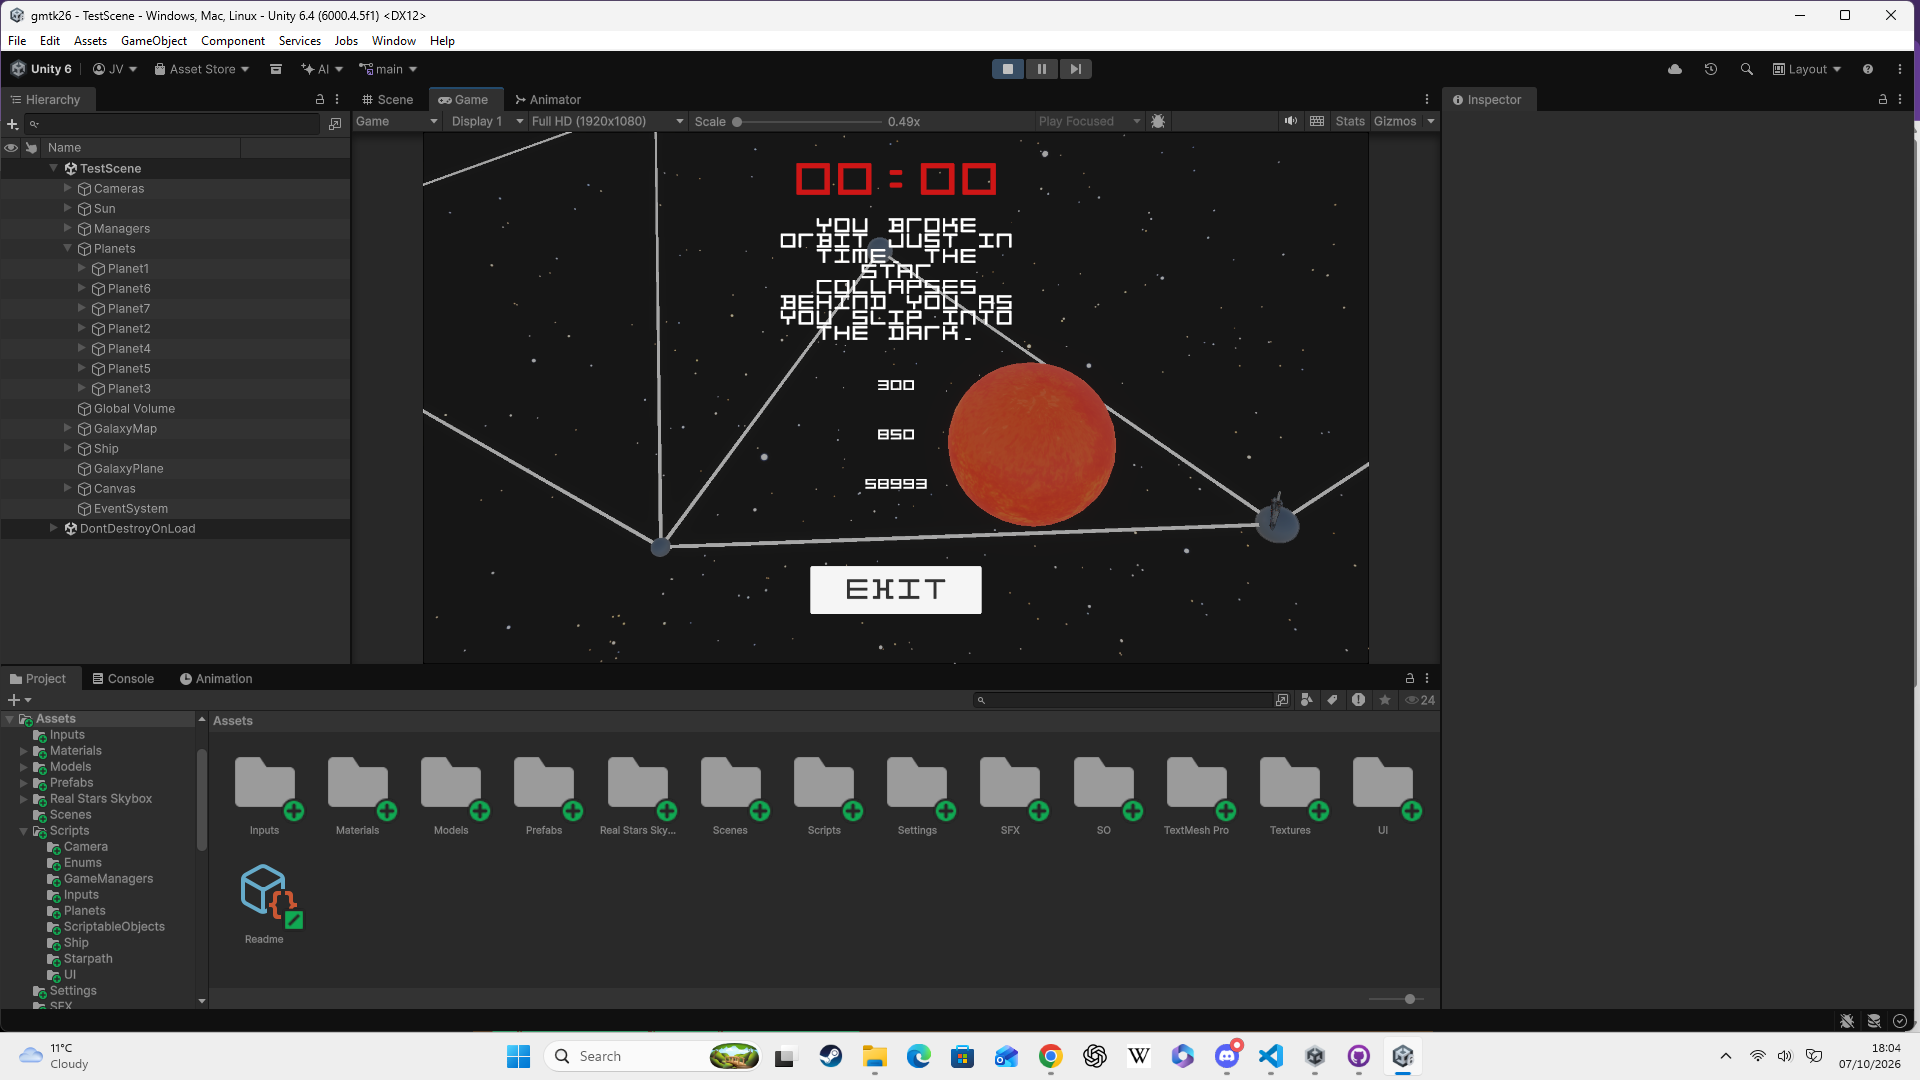1920x1080 pixels.
Task: Open the cloud services icon in toolbar
Action: 1675,69
